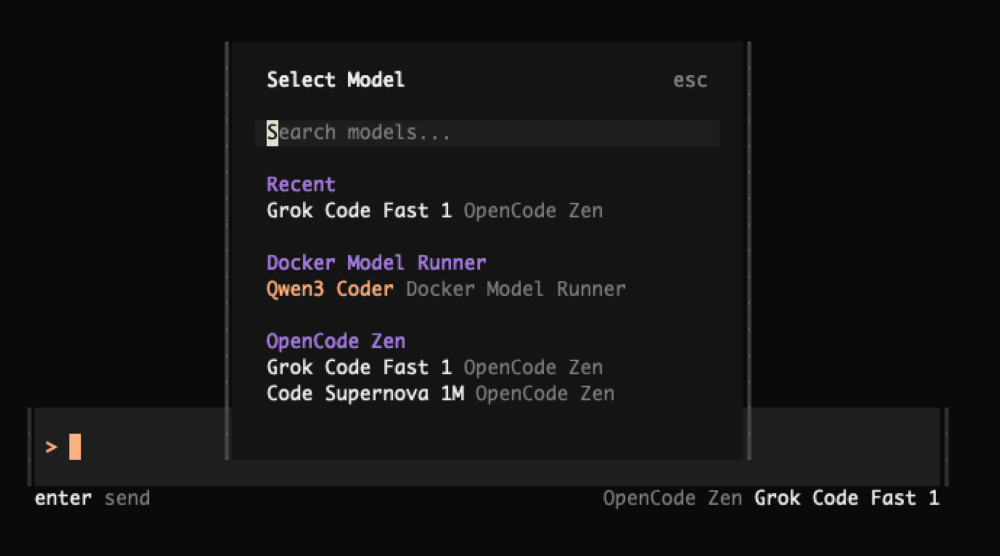Pick the Code Supernova 1M model
Viewport: 1000px width, 556px height.
(365, 393)
